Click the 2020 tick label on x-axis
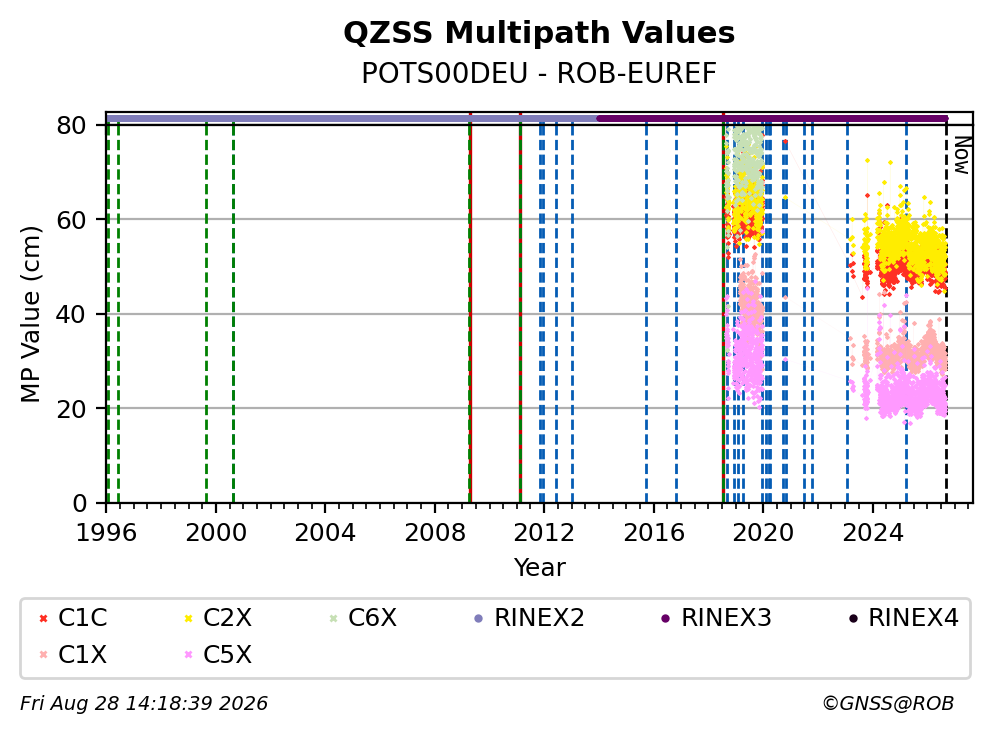The height and width of the screenshot is (734, 992). [763, 533]
